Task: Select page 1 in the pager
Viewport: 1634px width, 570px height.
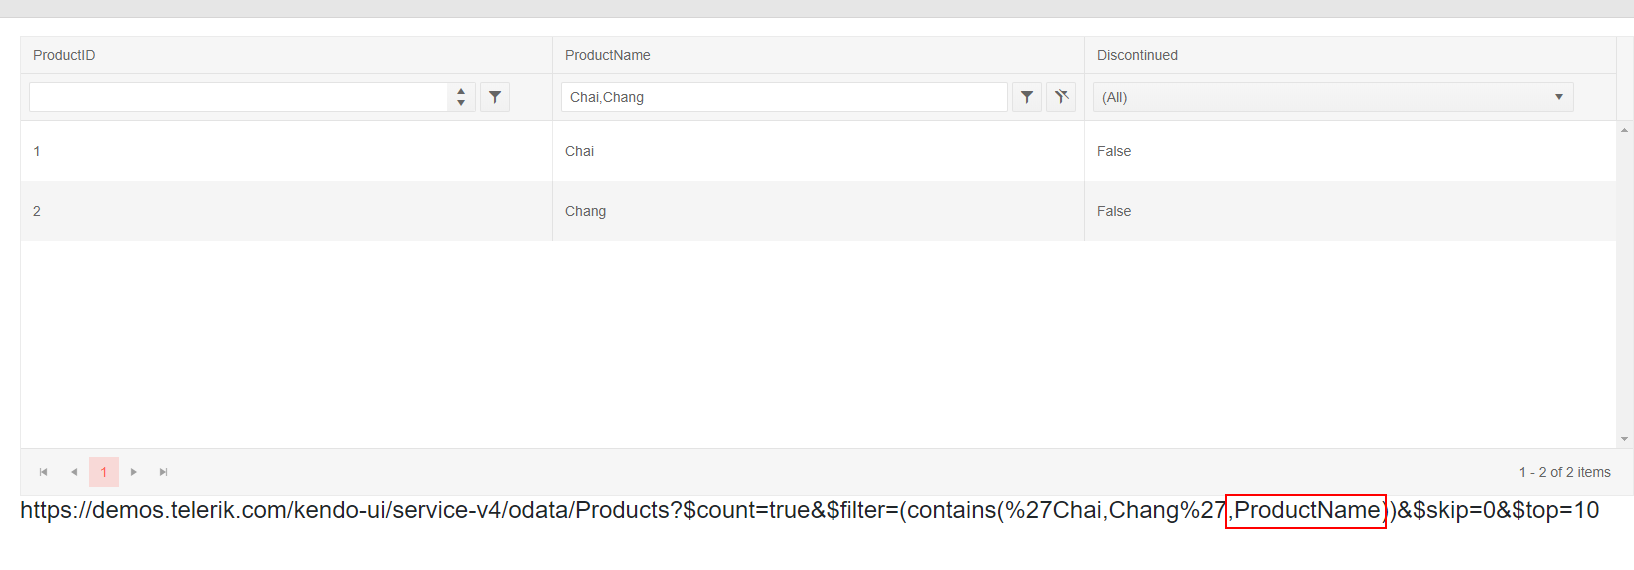Action: click(x=104, y=472)
